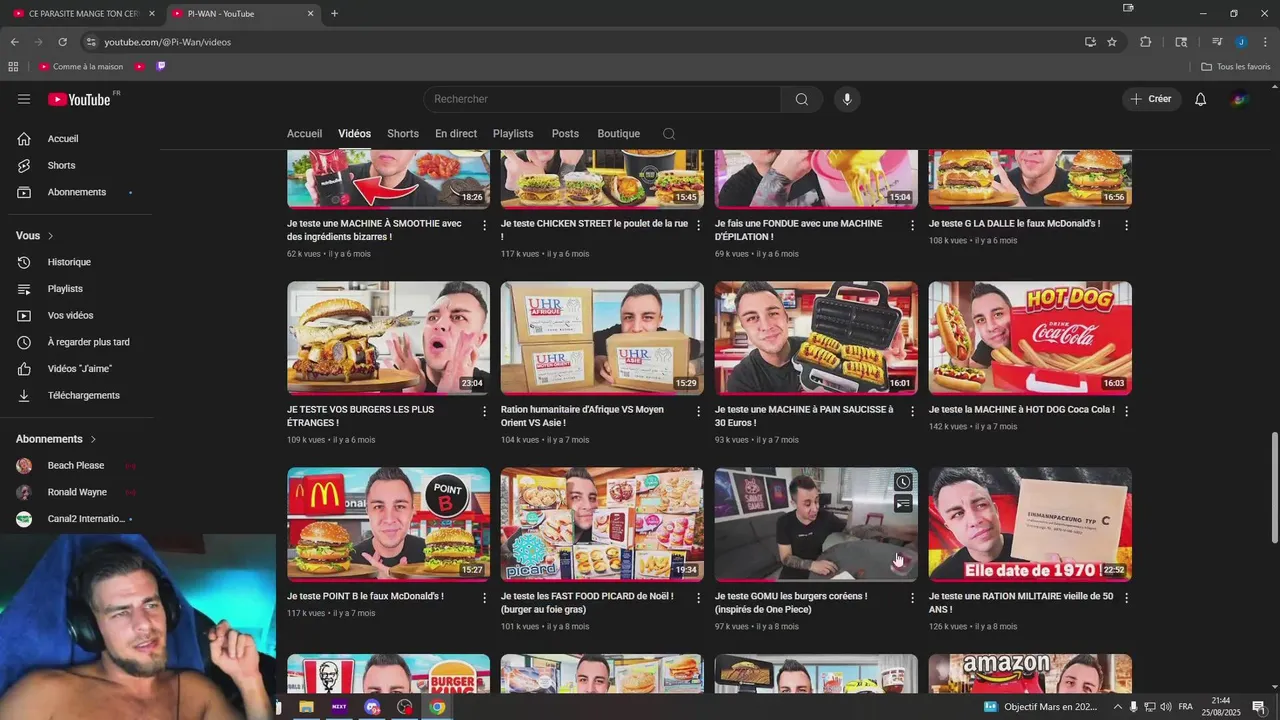The width and height of the screenshot is (1280, 720).
Task: Add GOMU video to queue icon
Action: coord(903,504)
